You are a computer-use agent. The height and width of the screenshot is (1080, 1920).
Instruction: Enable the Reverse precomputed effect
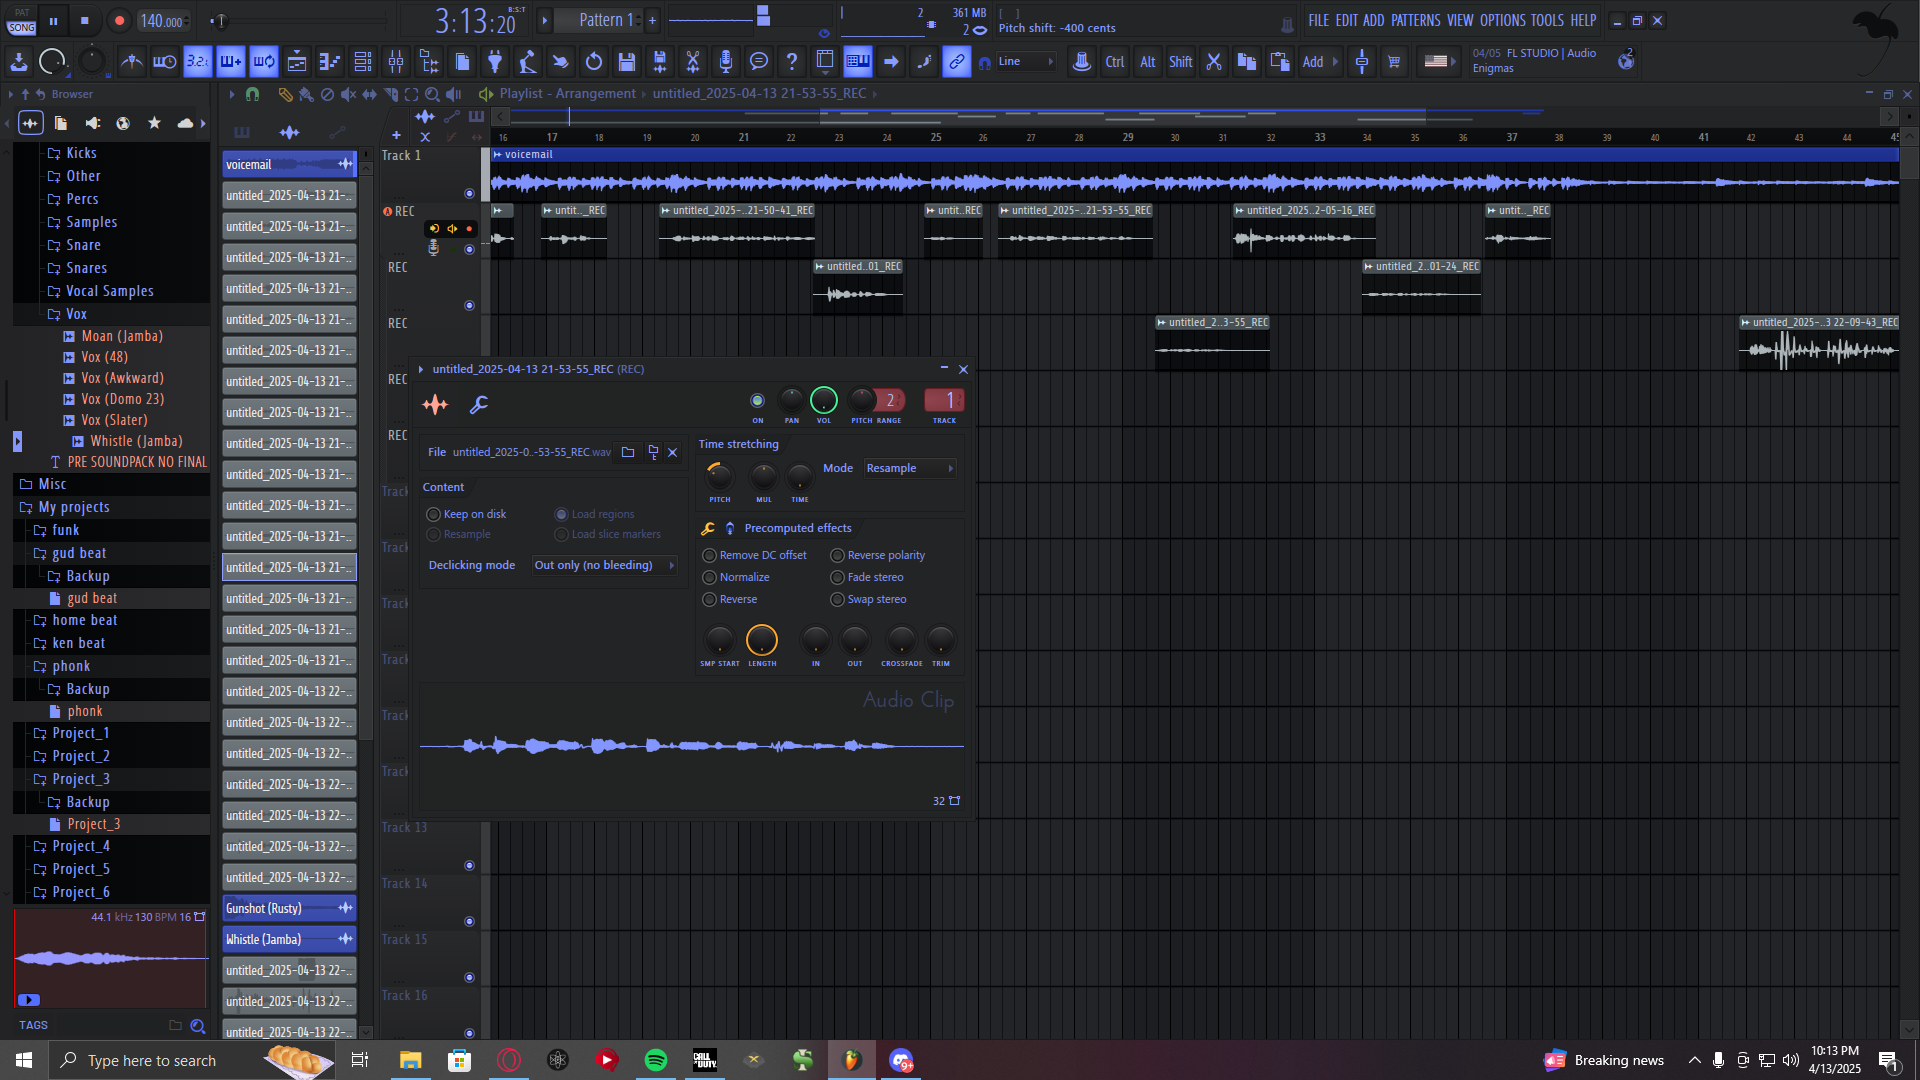pyautogui.click(x=710, y=599)
